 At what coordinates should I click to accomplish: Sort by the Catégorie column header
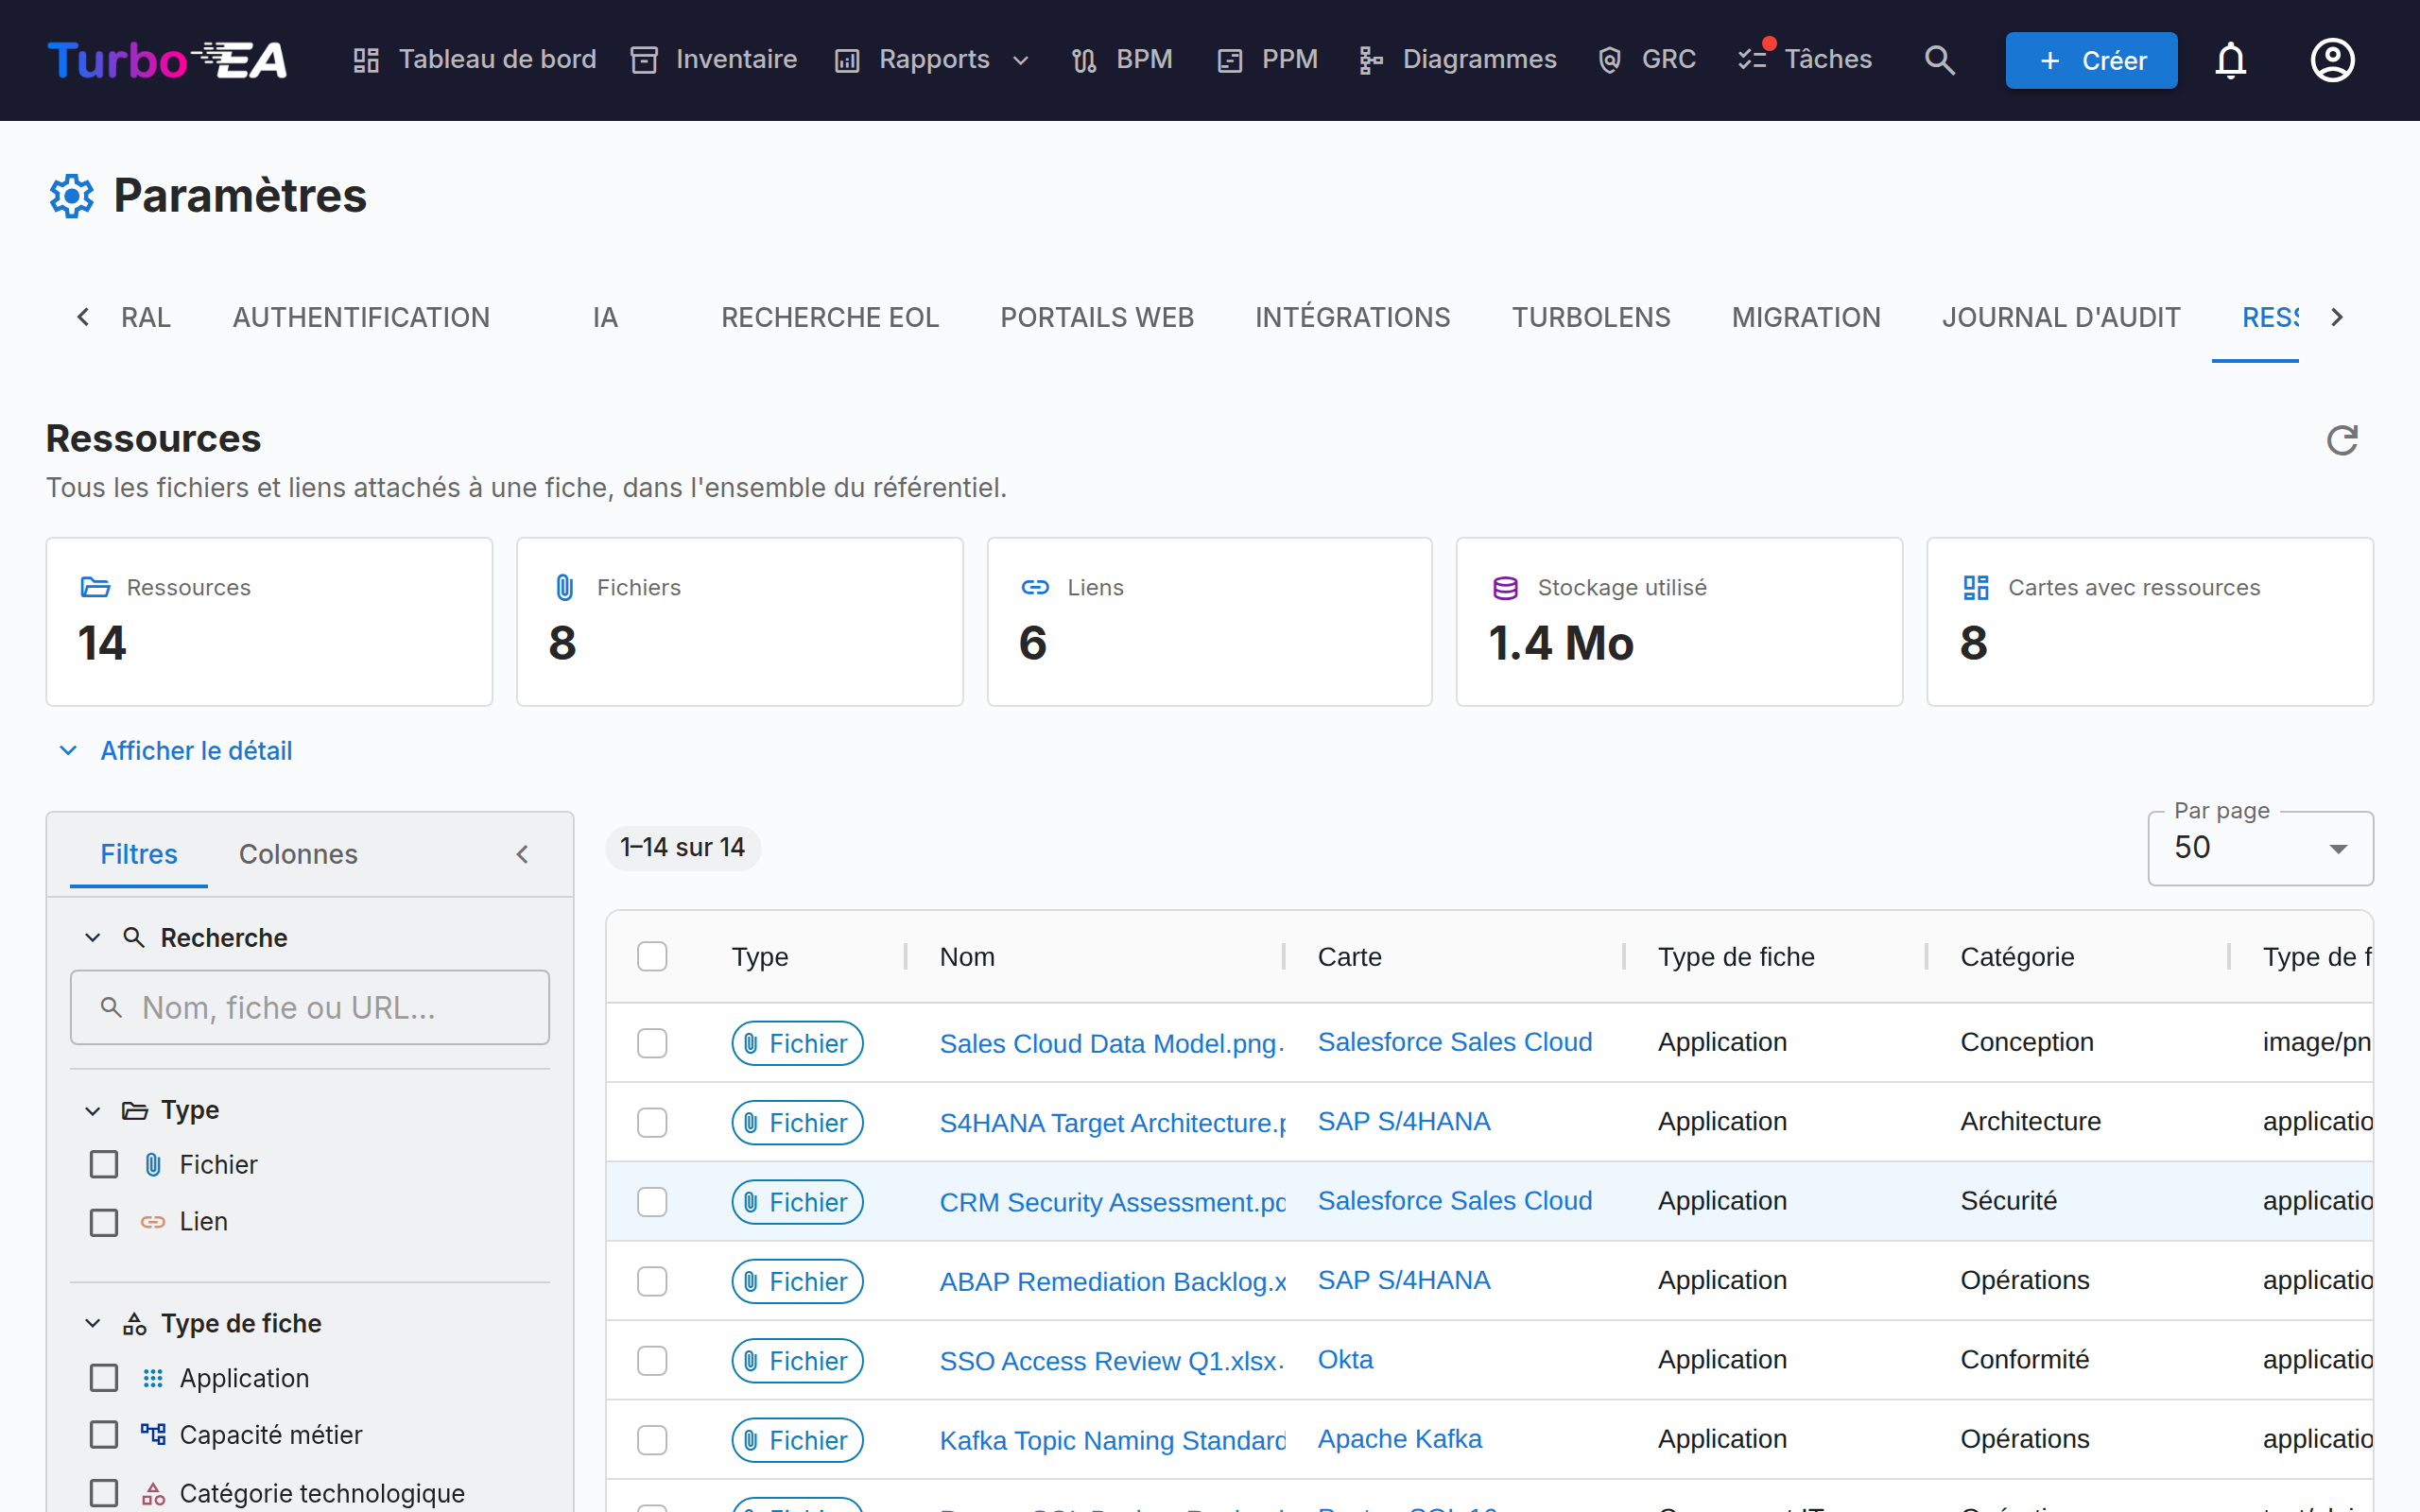pos(2017,957)
